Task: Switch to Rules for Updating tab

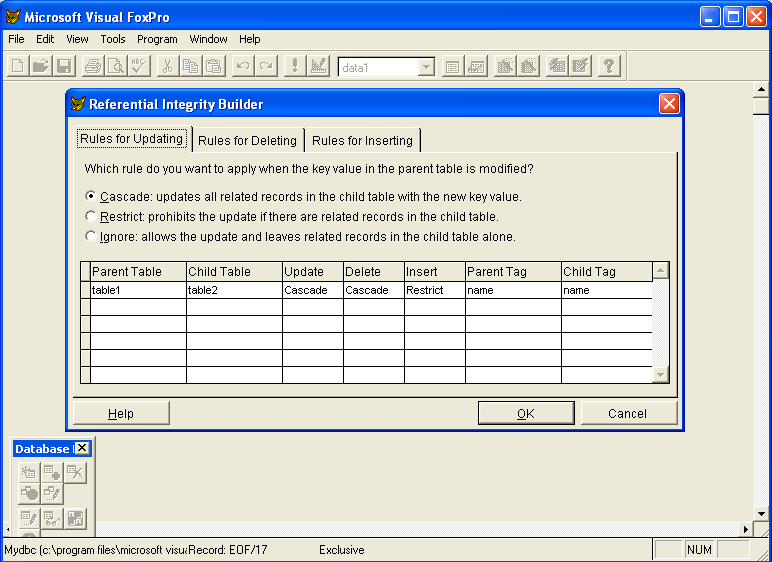Action: click(131, 139)
